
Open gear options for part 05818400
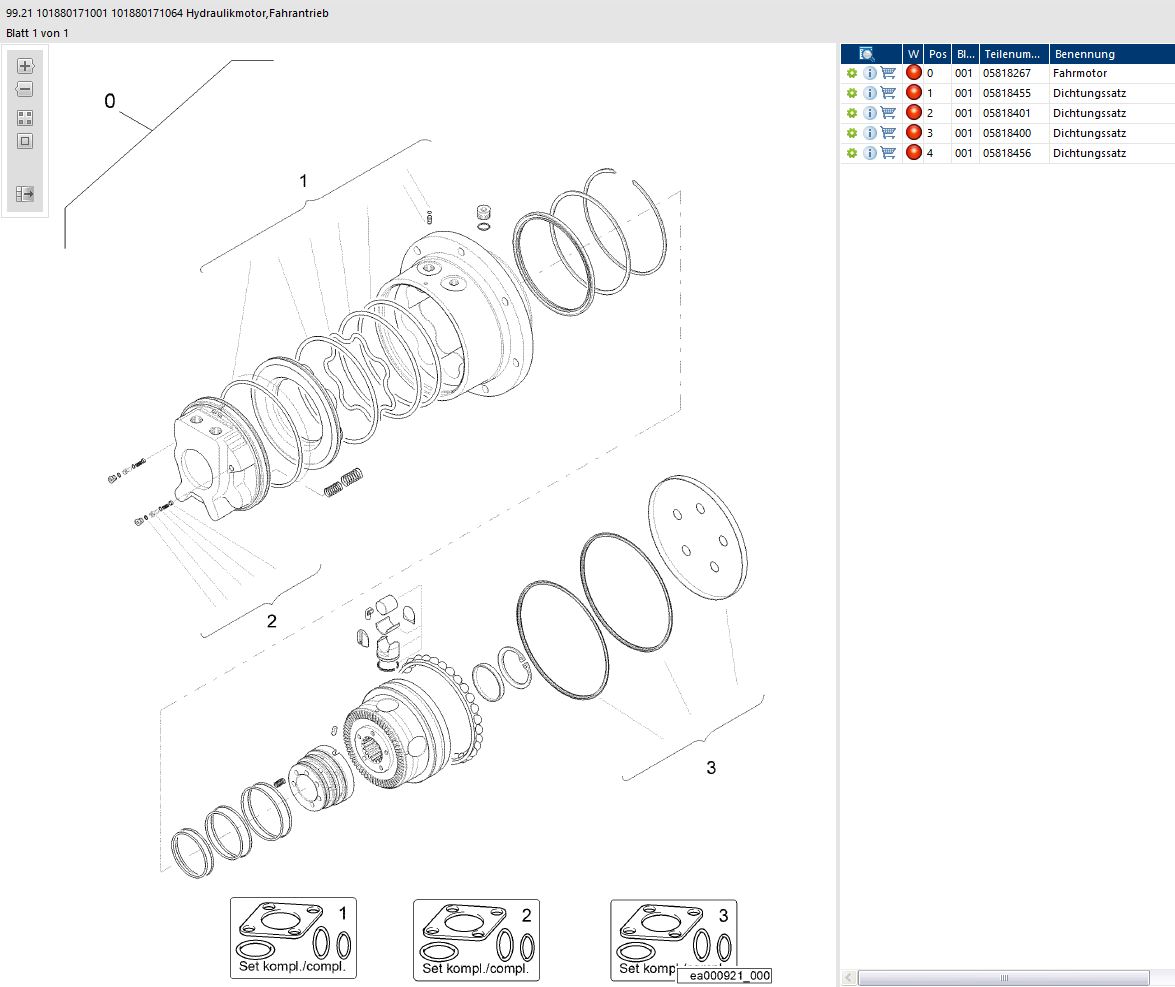coord(852,133)
